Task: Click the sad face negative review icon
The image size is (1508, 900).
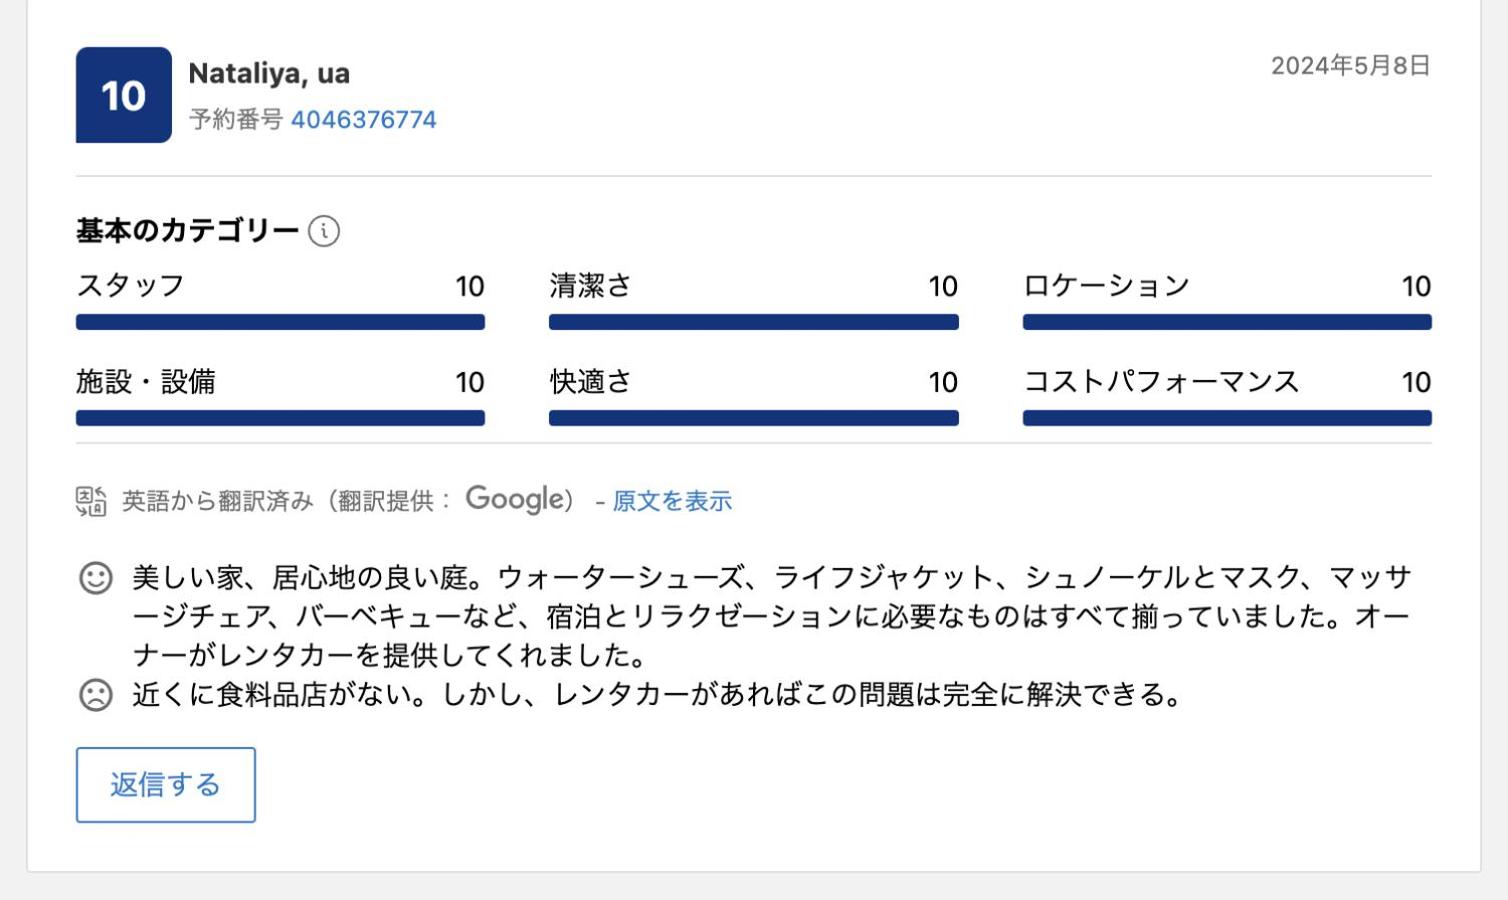Action: point(96,694)
